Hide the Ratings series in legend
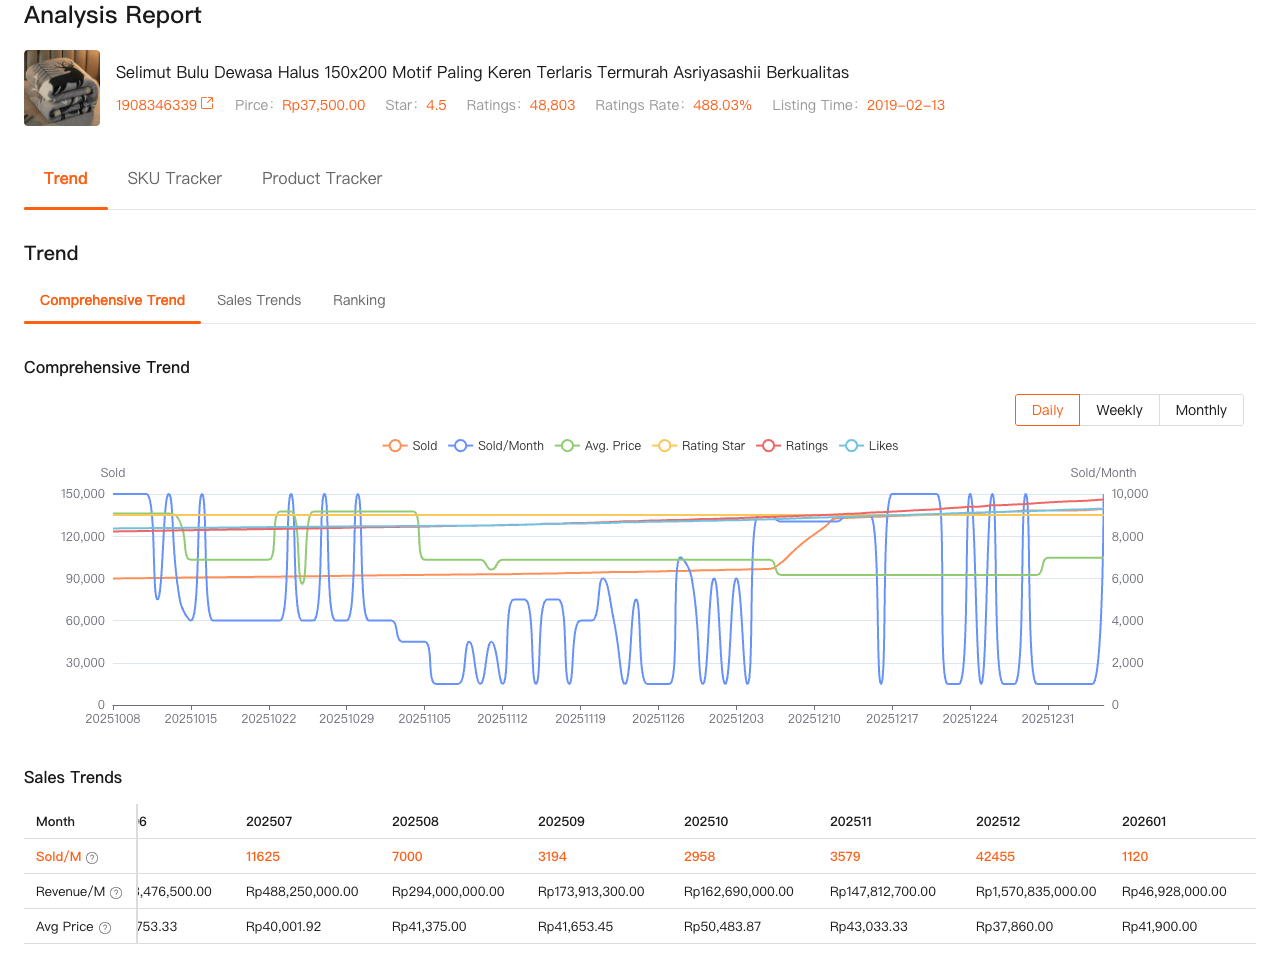This screenshot has width=1261, height=957. [793, 446]
